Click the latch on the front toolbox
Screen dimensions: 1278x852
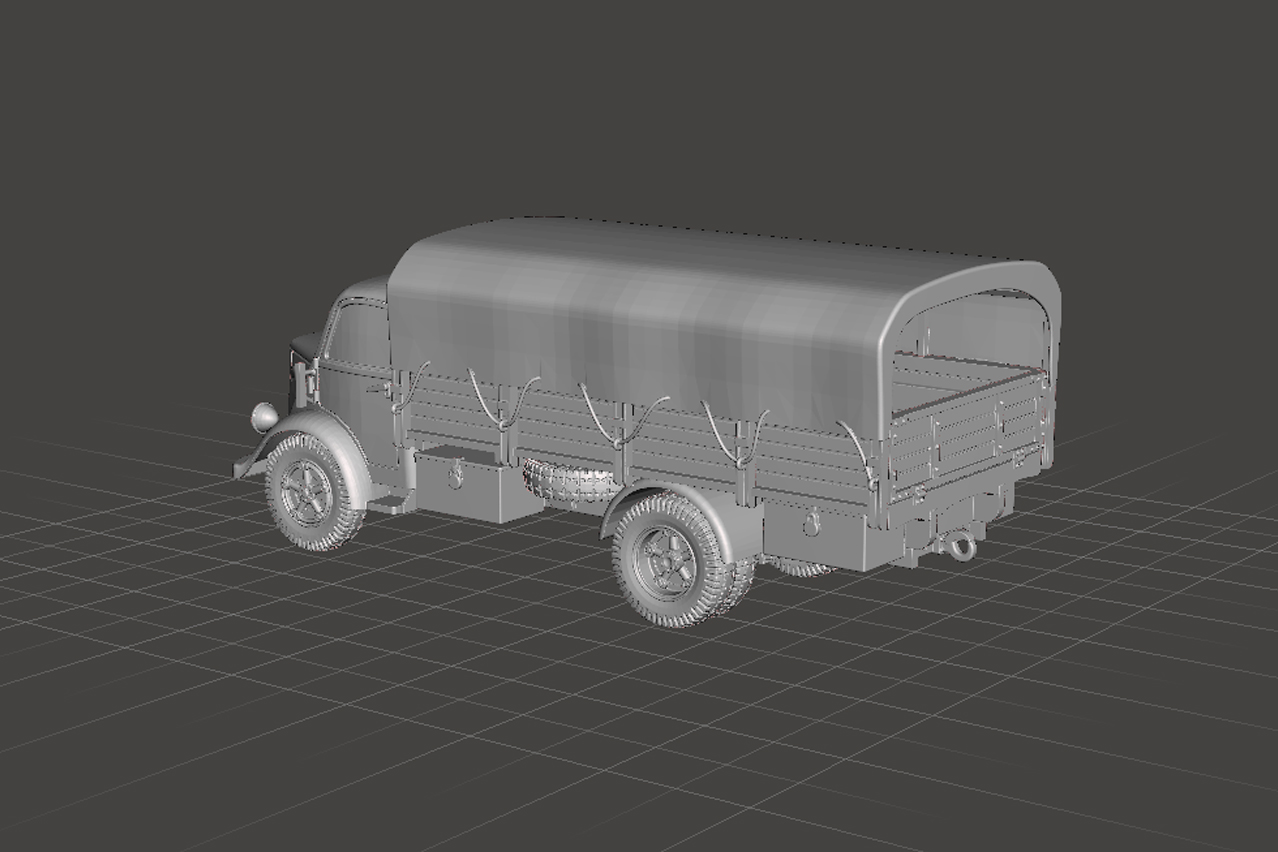455,475
